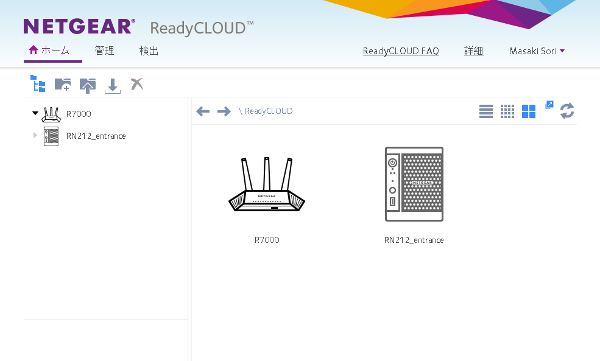Click the ReadyCLOUD title text
Image resolution: width=600 pixels, height=361 pixels.
tap(202, 28)
